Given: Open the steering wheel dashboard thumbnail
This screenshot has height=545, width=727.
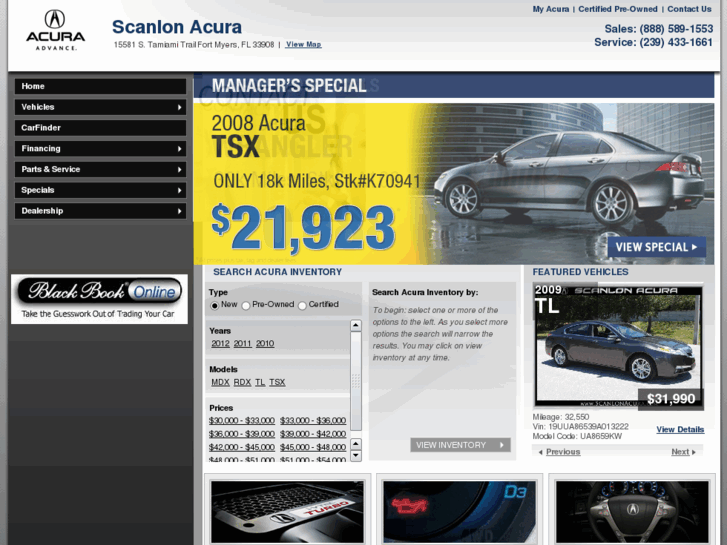Looking at the screenshot, I should [632, 511].
